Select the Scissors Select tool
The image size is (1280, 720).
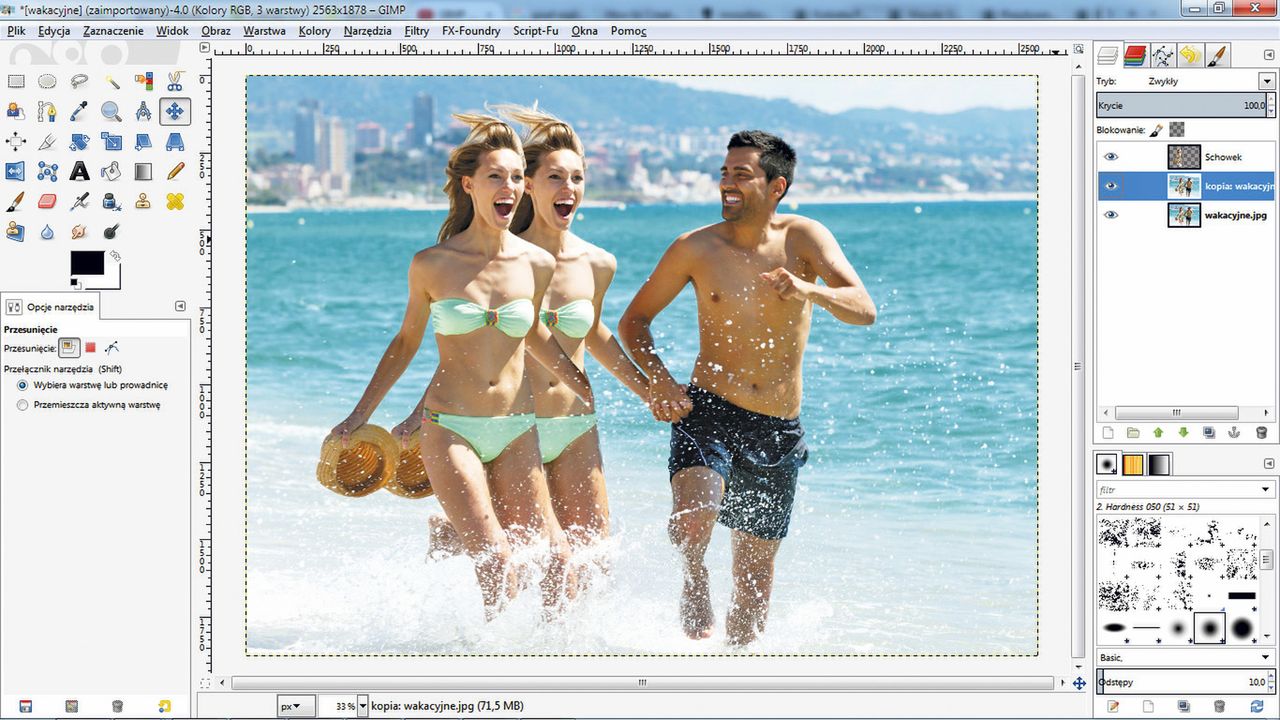[175, 81]
